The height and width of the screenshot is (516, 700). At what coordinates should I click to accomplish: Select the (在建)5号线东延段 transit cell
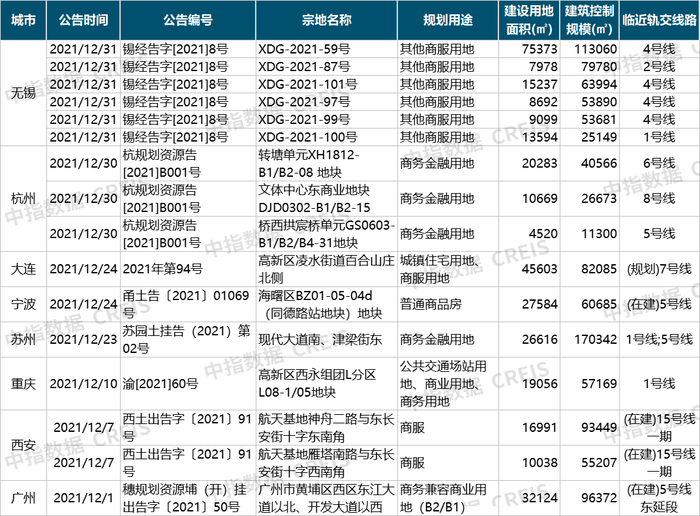pos(659,498)
